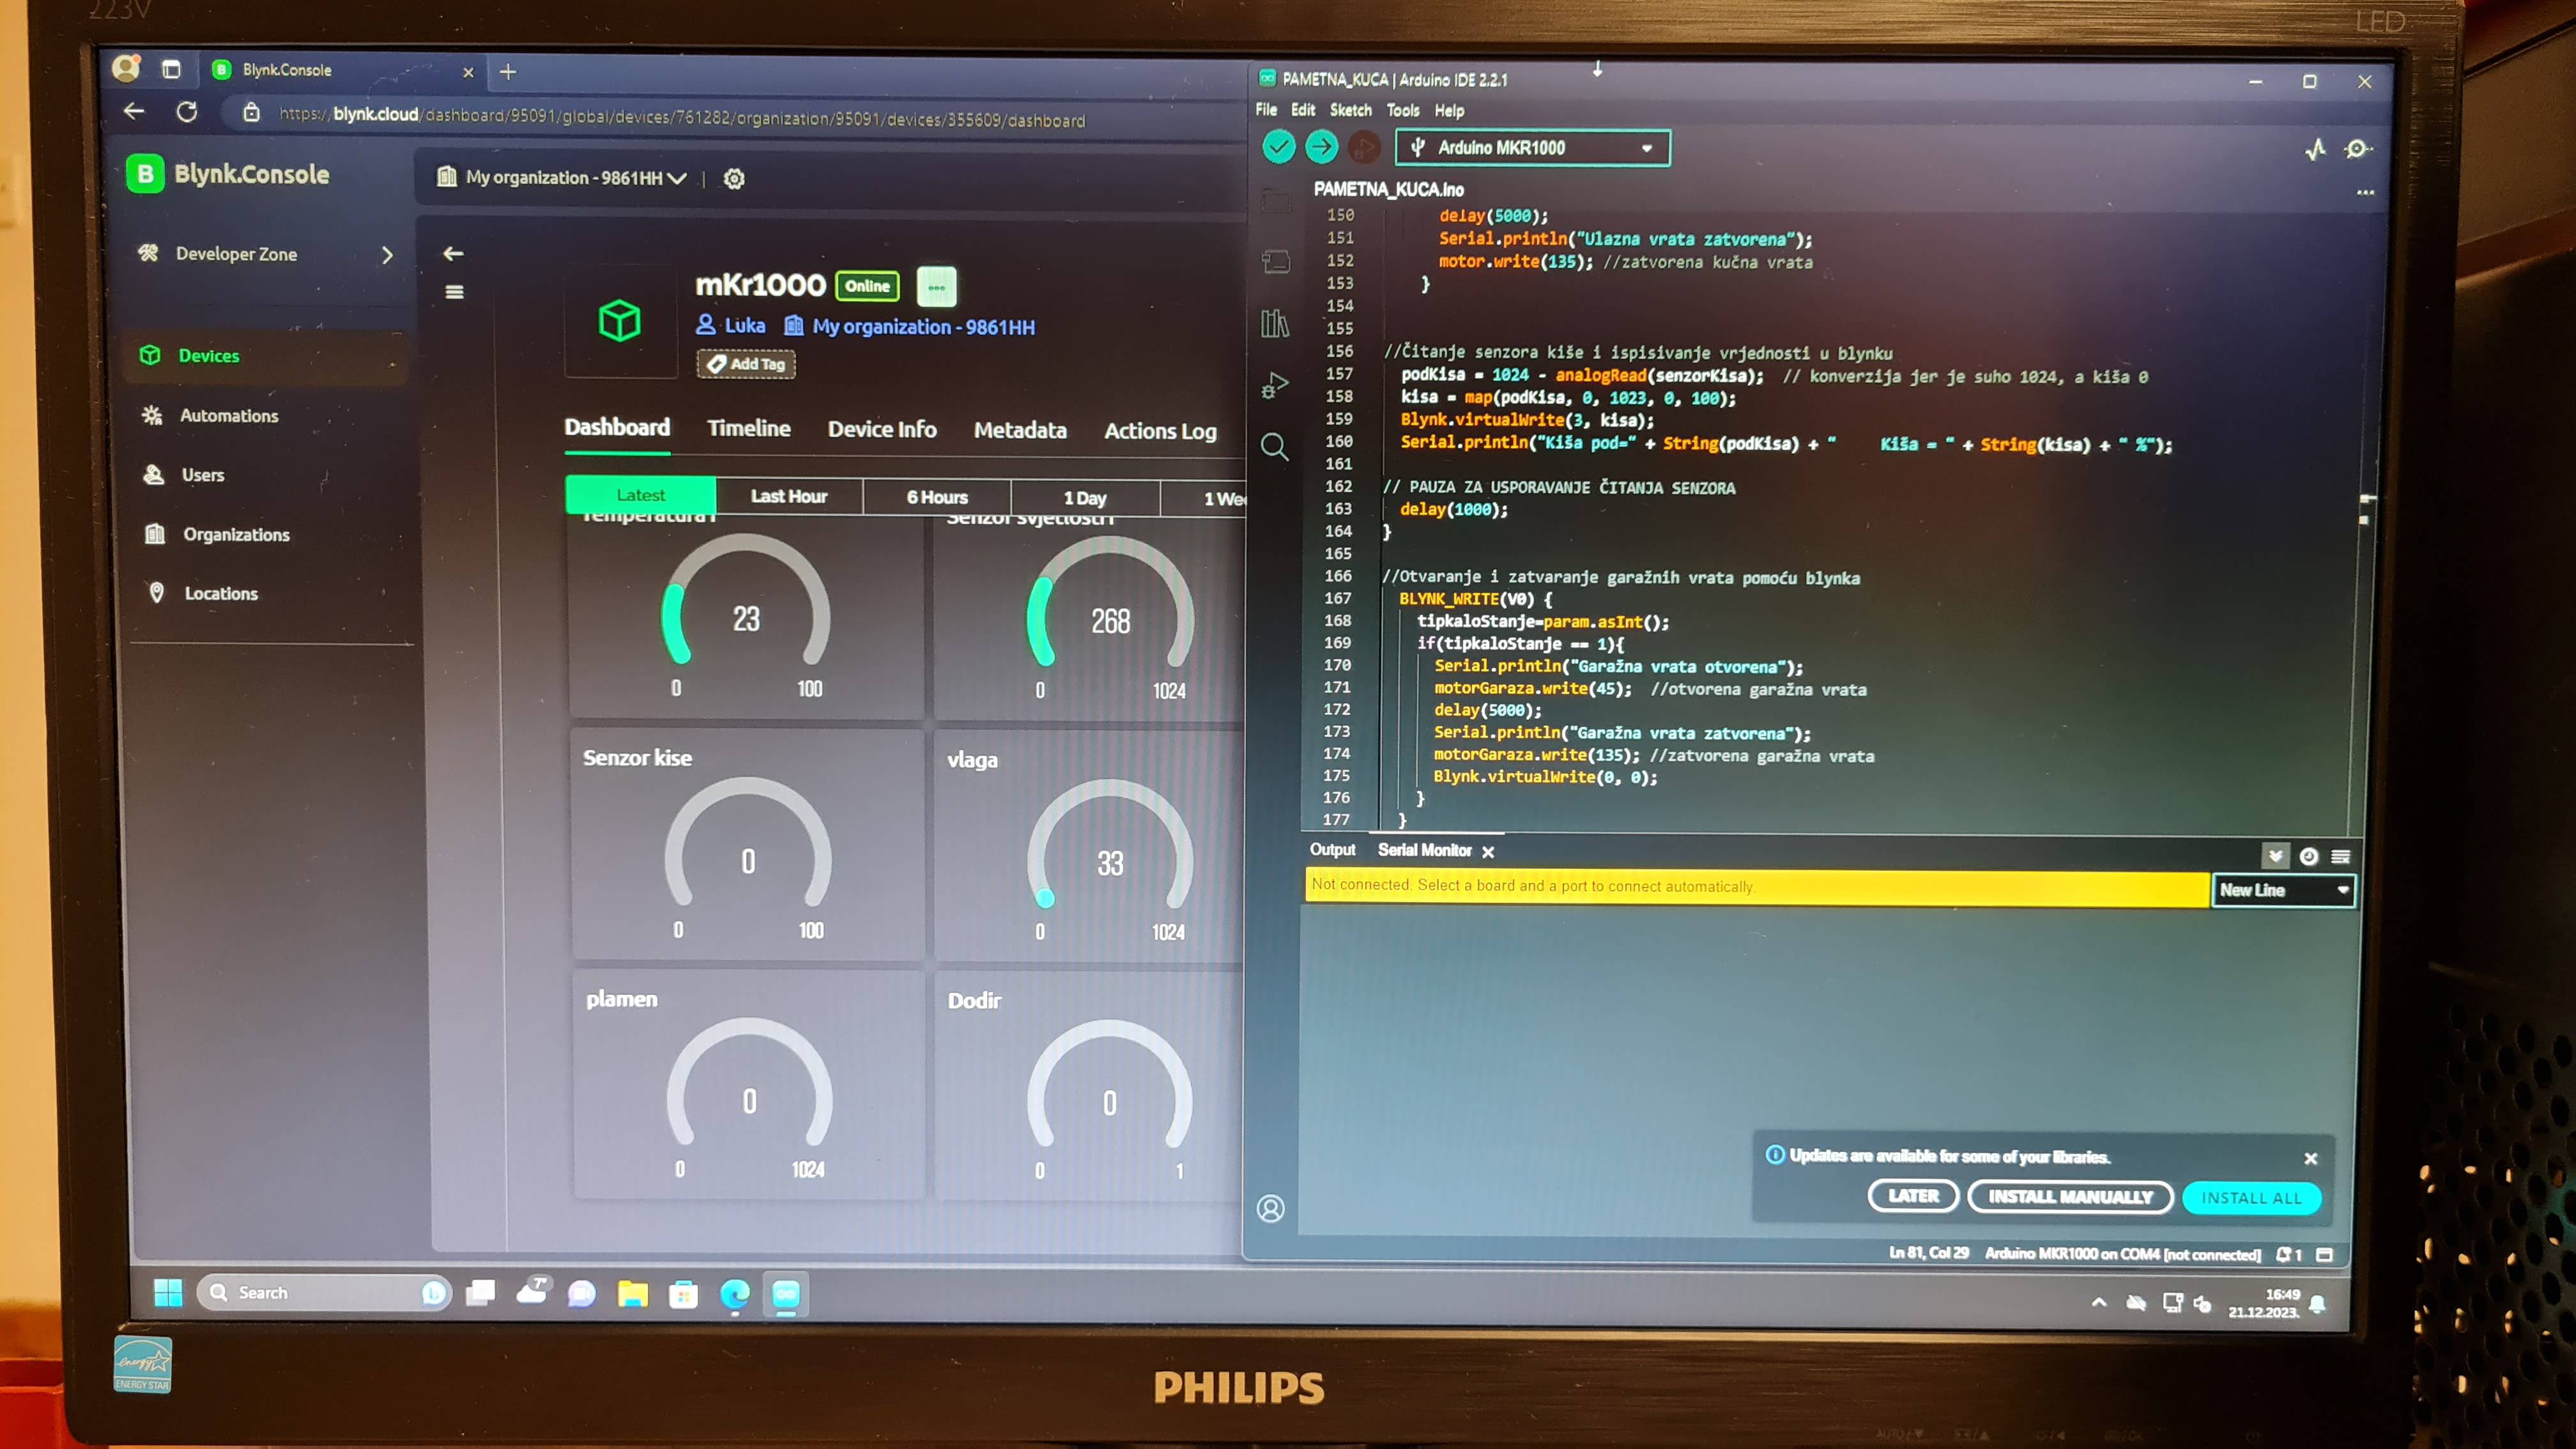Viewport: 2576px width, 1449px height.
Task: Select the Latest time range
Action: point(640,495)
